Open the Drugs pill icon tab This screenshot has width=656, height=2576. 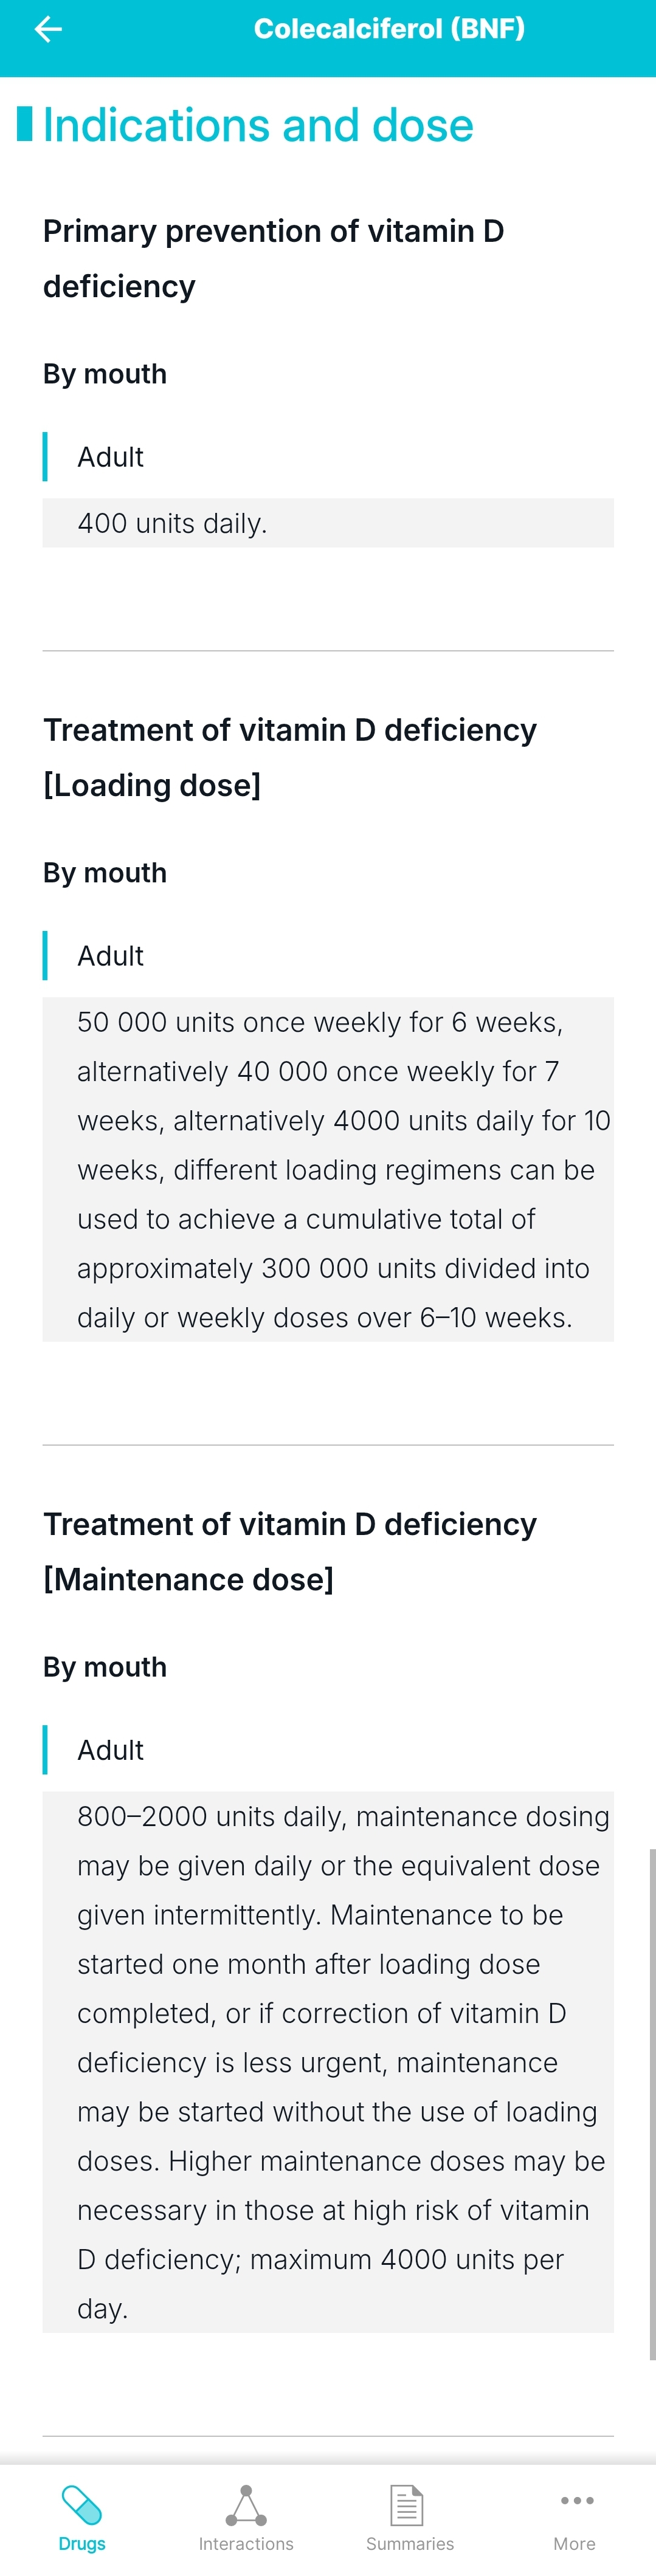pyautogui.click(x=82, y=2505)
